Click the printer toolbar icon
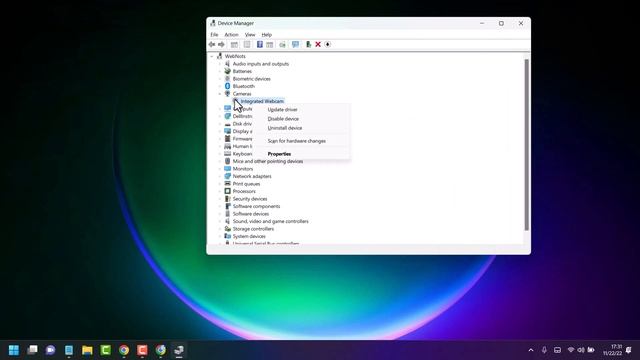Viewport: 640px width, 360px height. pos(282,44)
